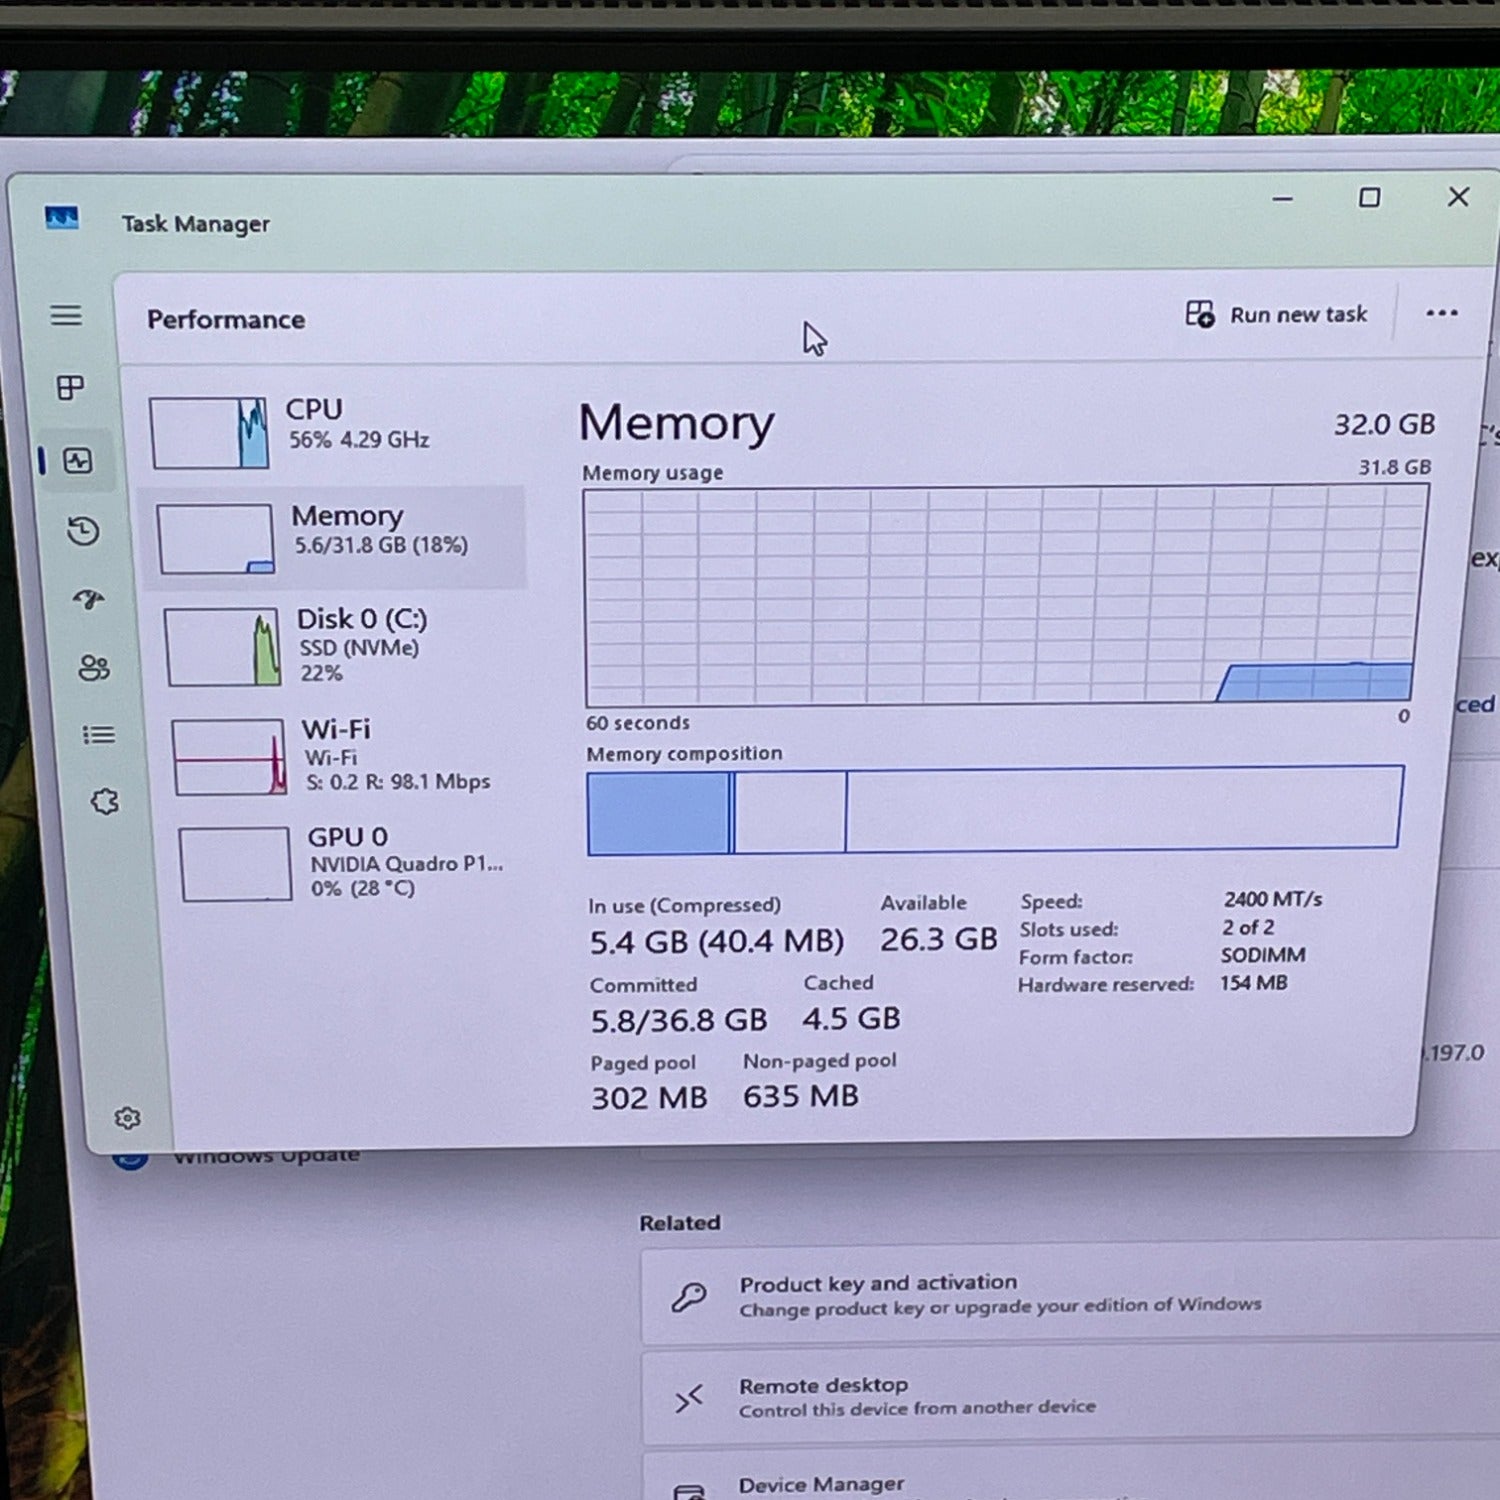Switch to the Users page icon
This screenshot has width=1500, height=1500.
coord(94,668)
